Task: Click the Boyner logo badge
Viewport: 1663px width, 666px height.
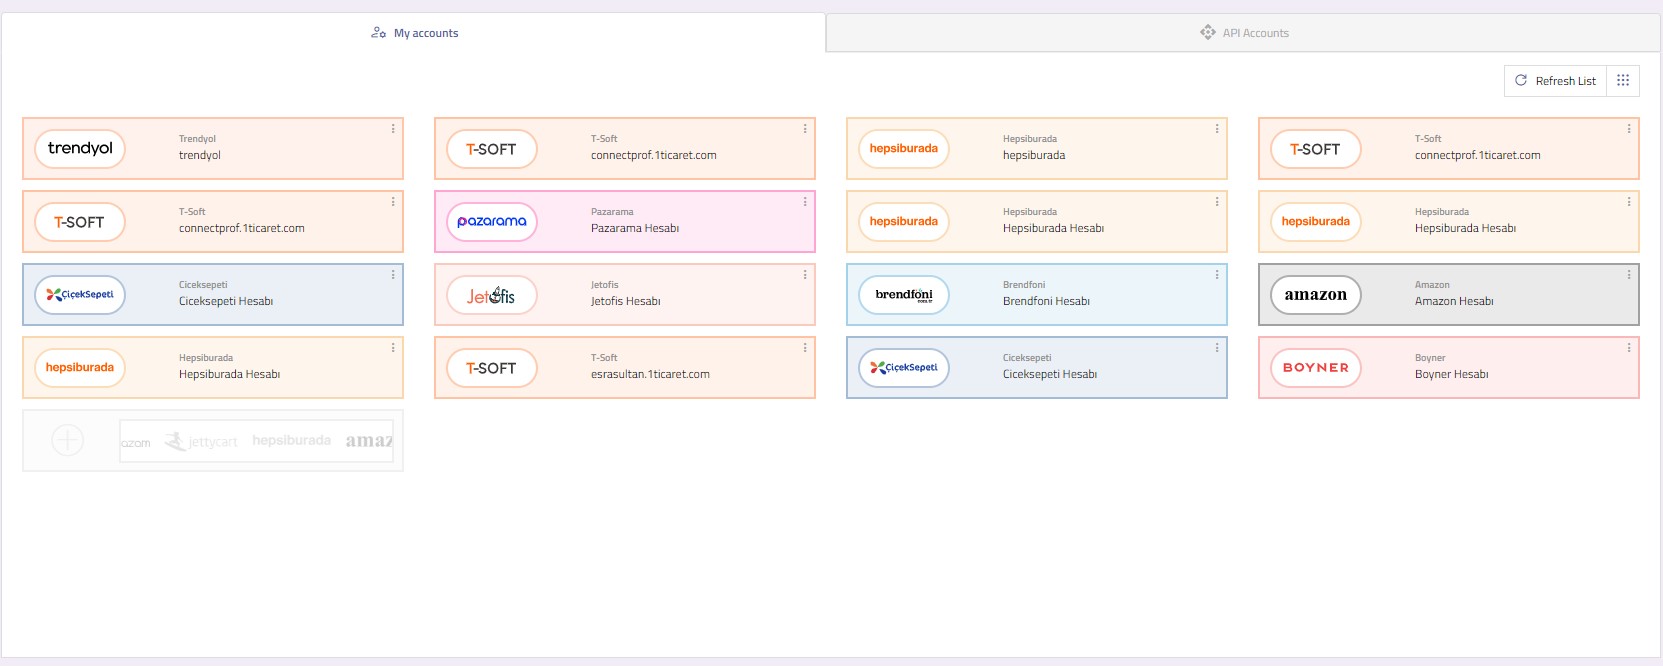Action: [x=1315, y=368]
